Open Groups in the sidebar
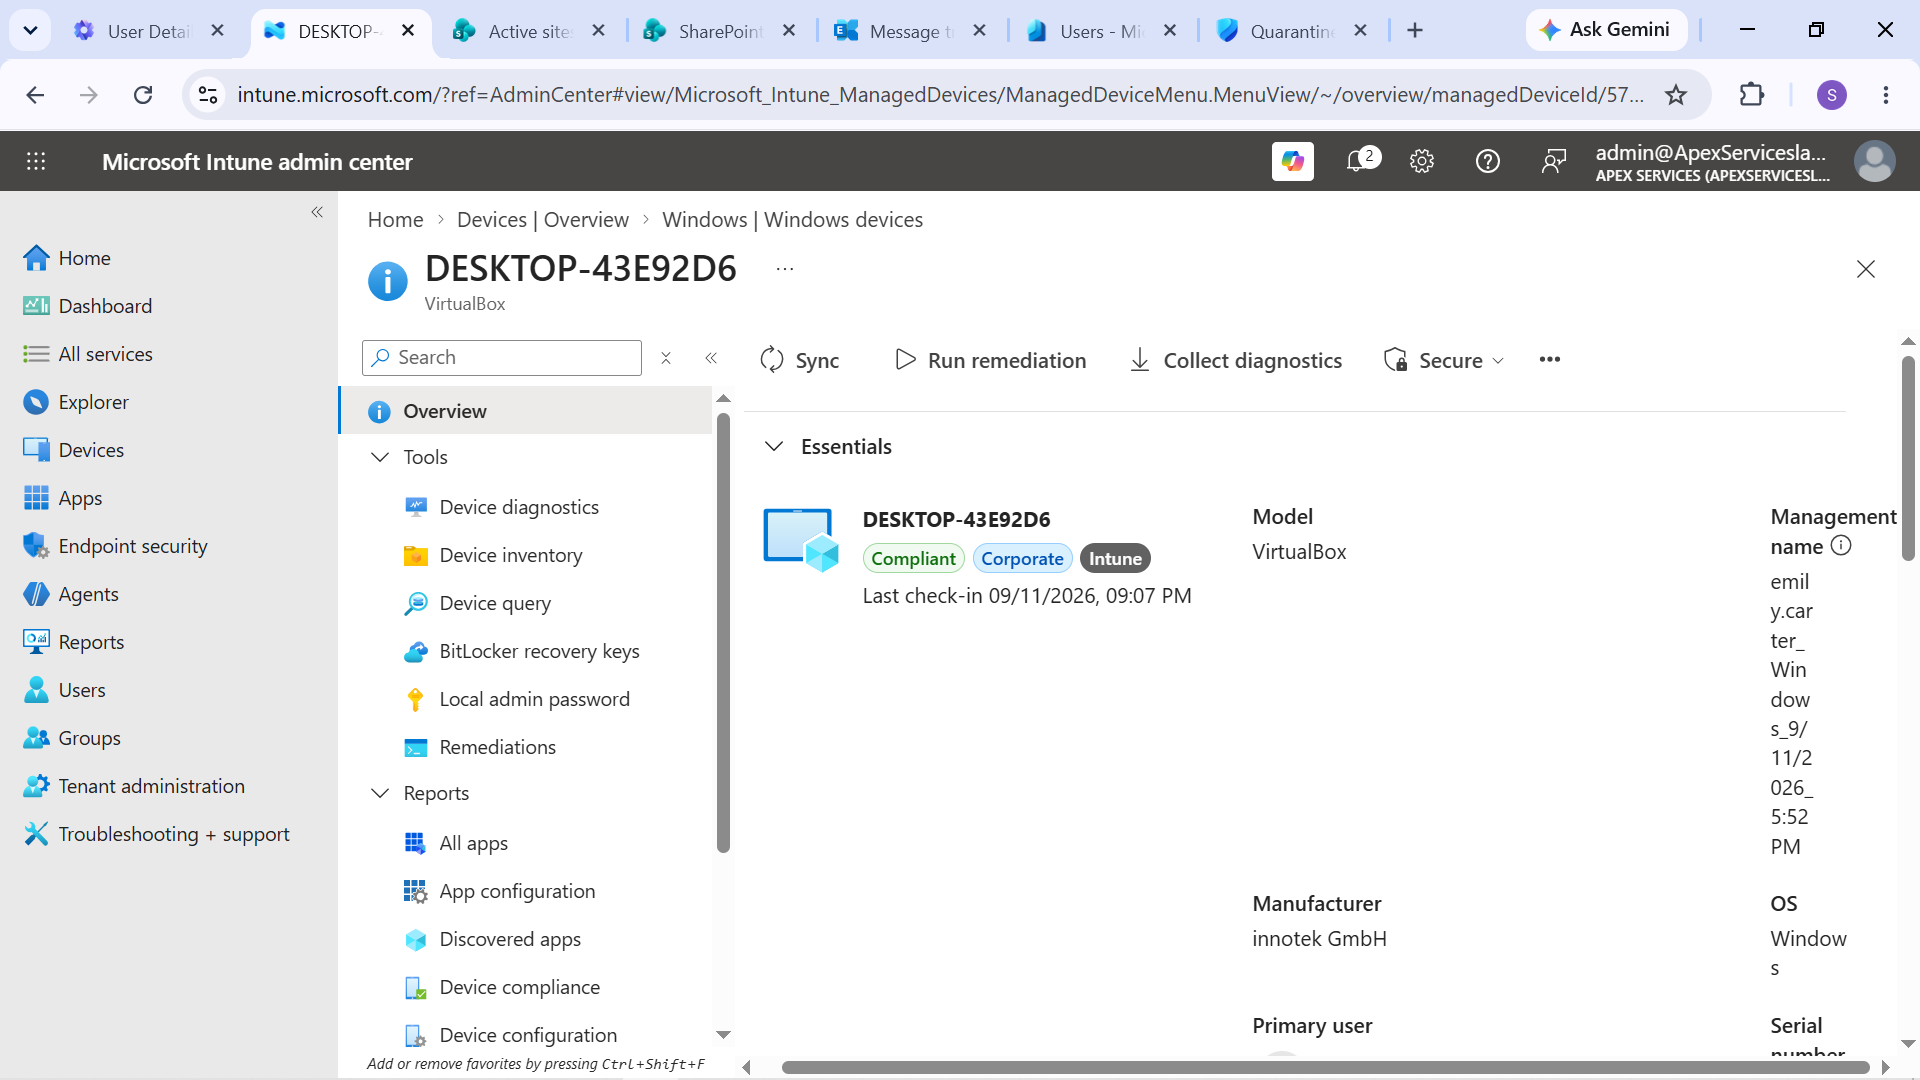 coord(89,738)
